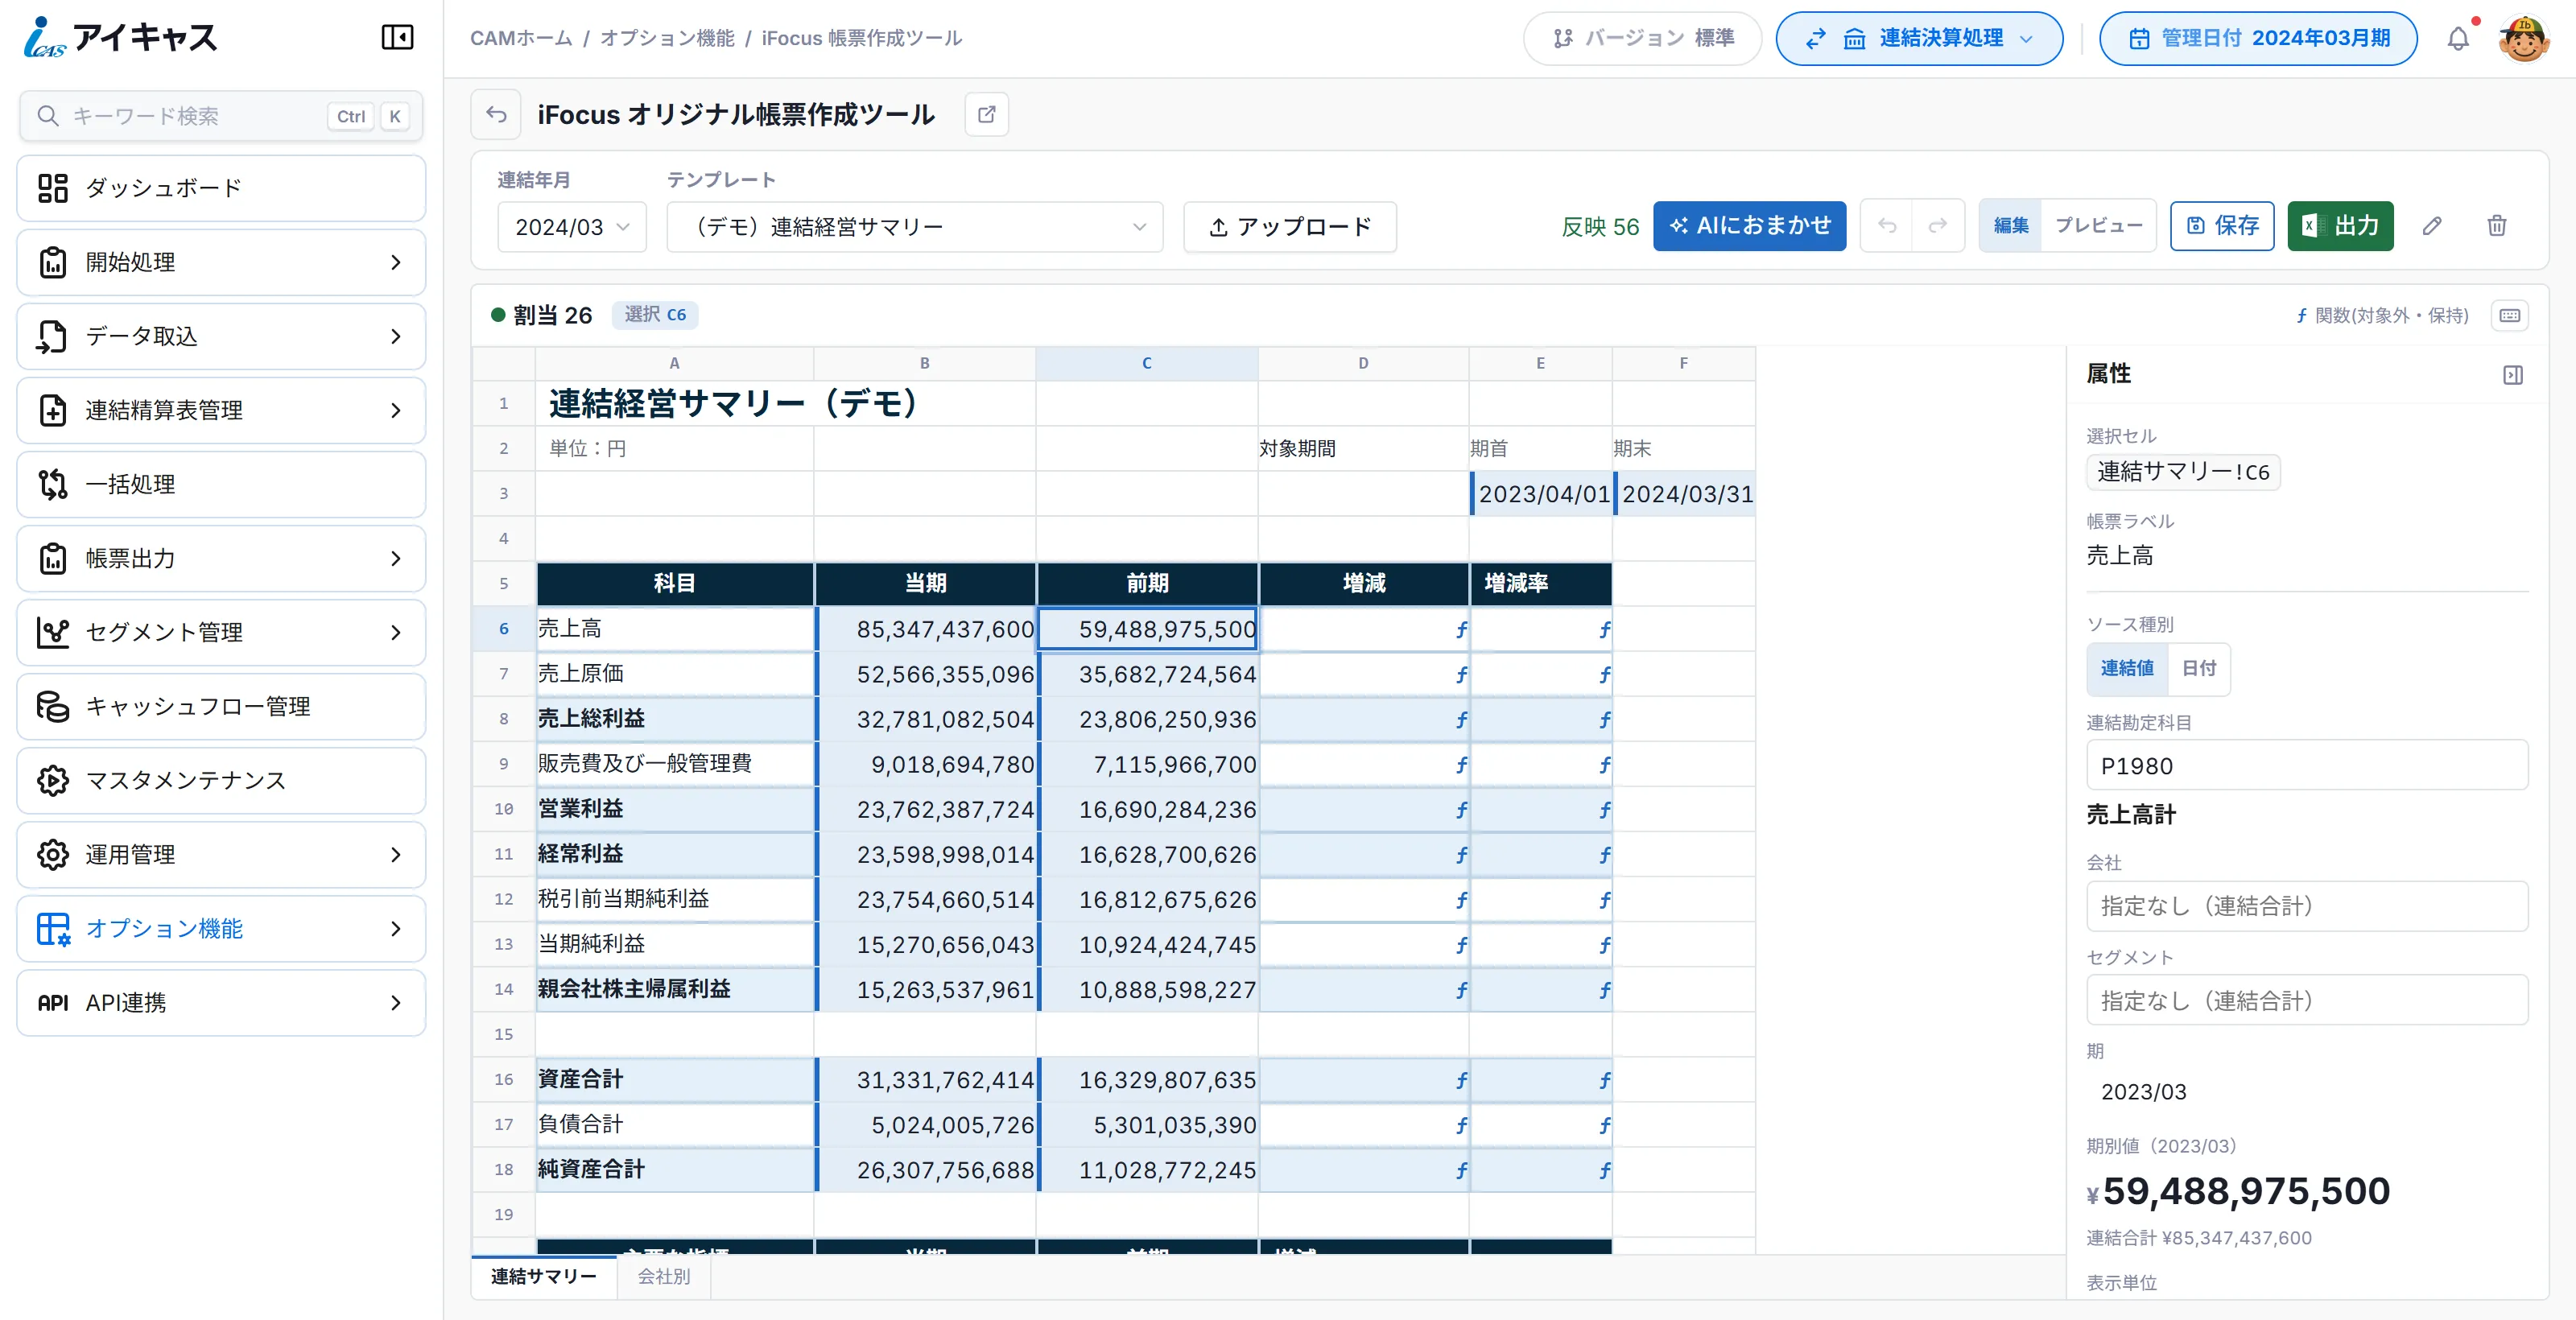Delete template with trash icon
Screen dimensions: 2576x1320
point(2497,226)
